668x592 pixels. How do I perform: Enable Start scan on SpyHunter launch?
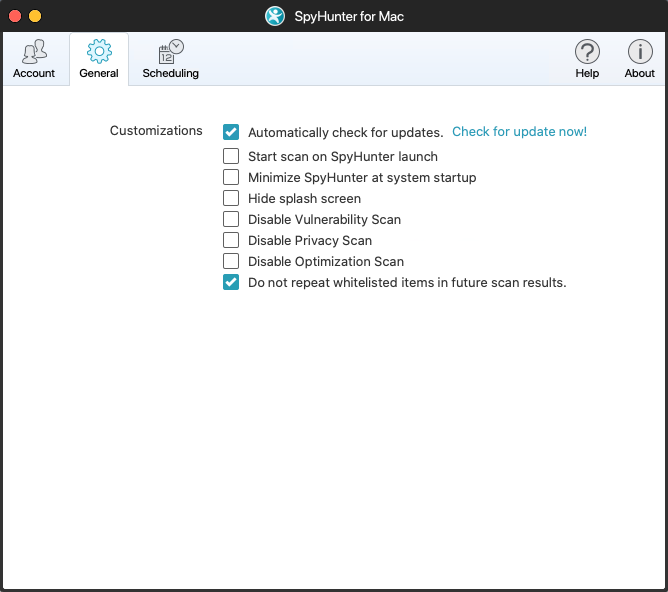(231, 156)
